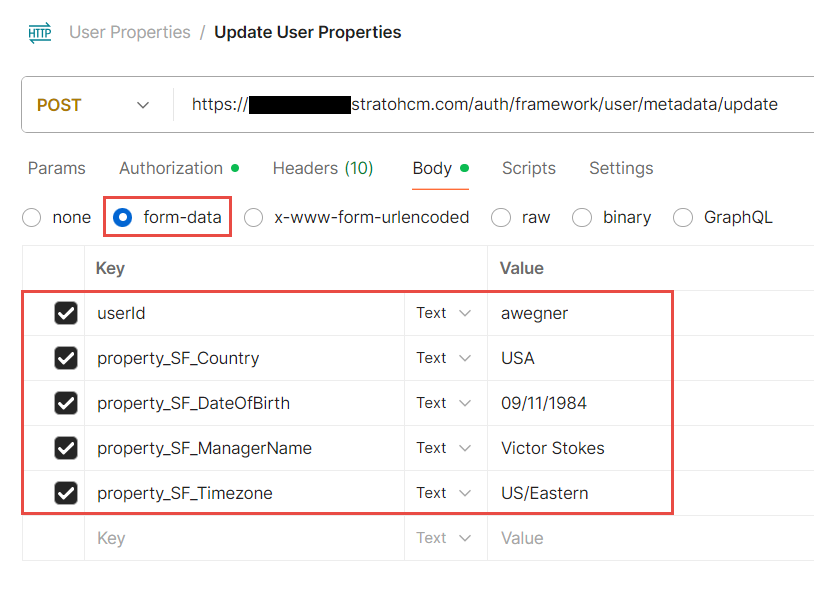Click the HTTP request icon

[40, 33]
